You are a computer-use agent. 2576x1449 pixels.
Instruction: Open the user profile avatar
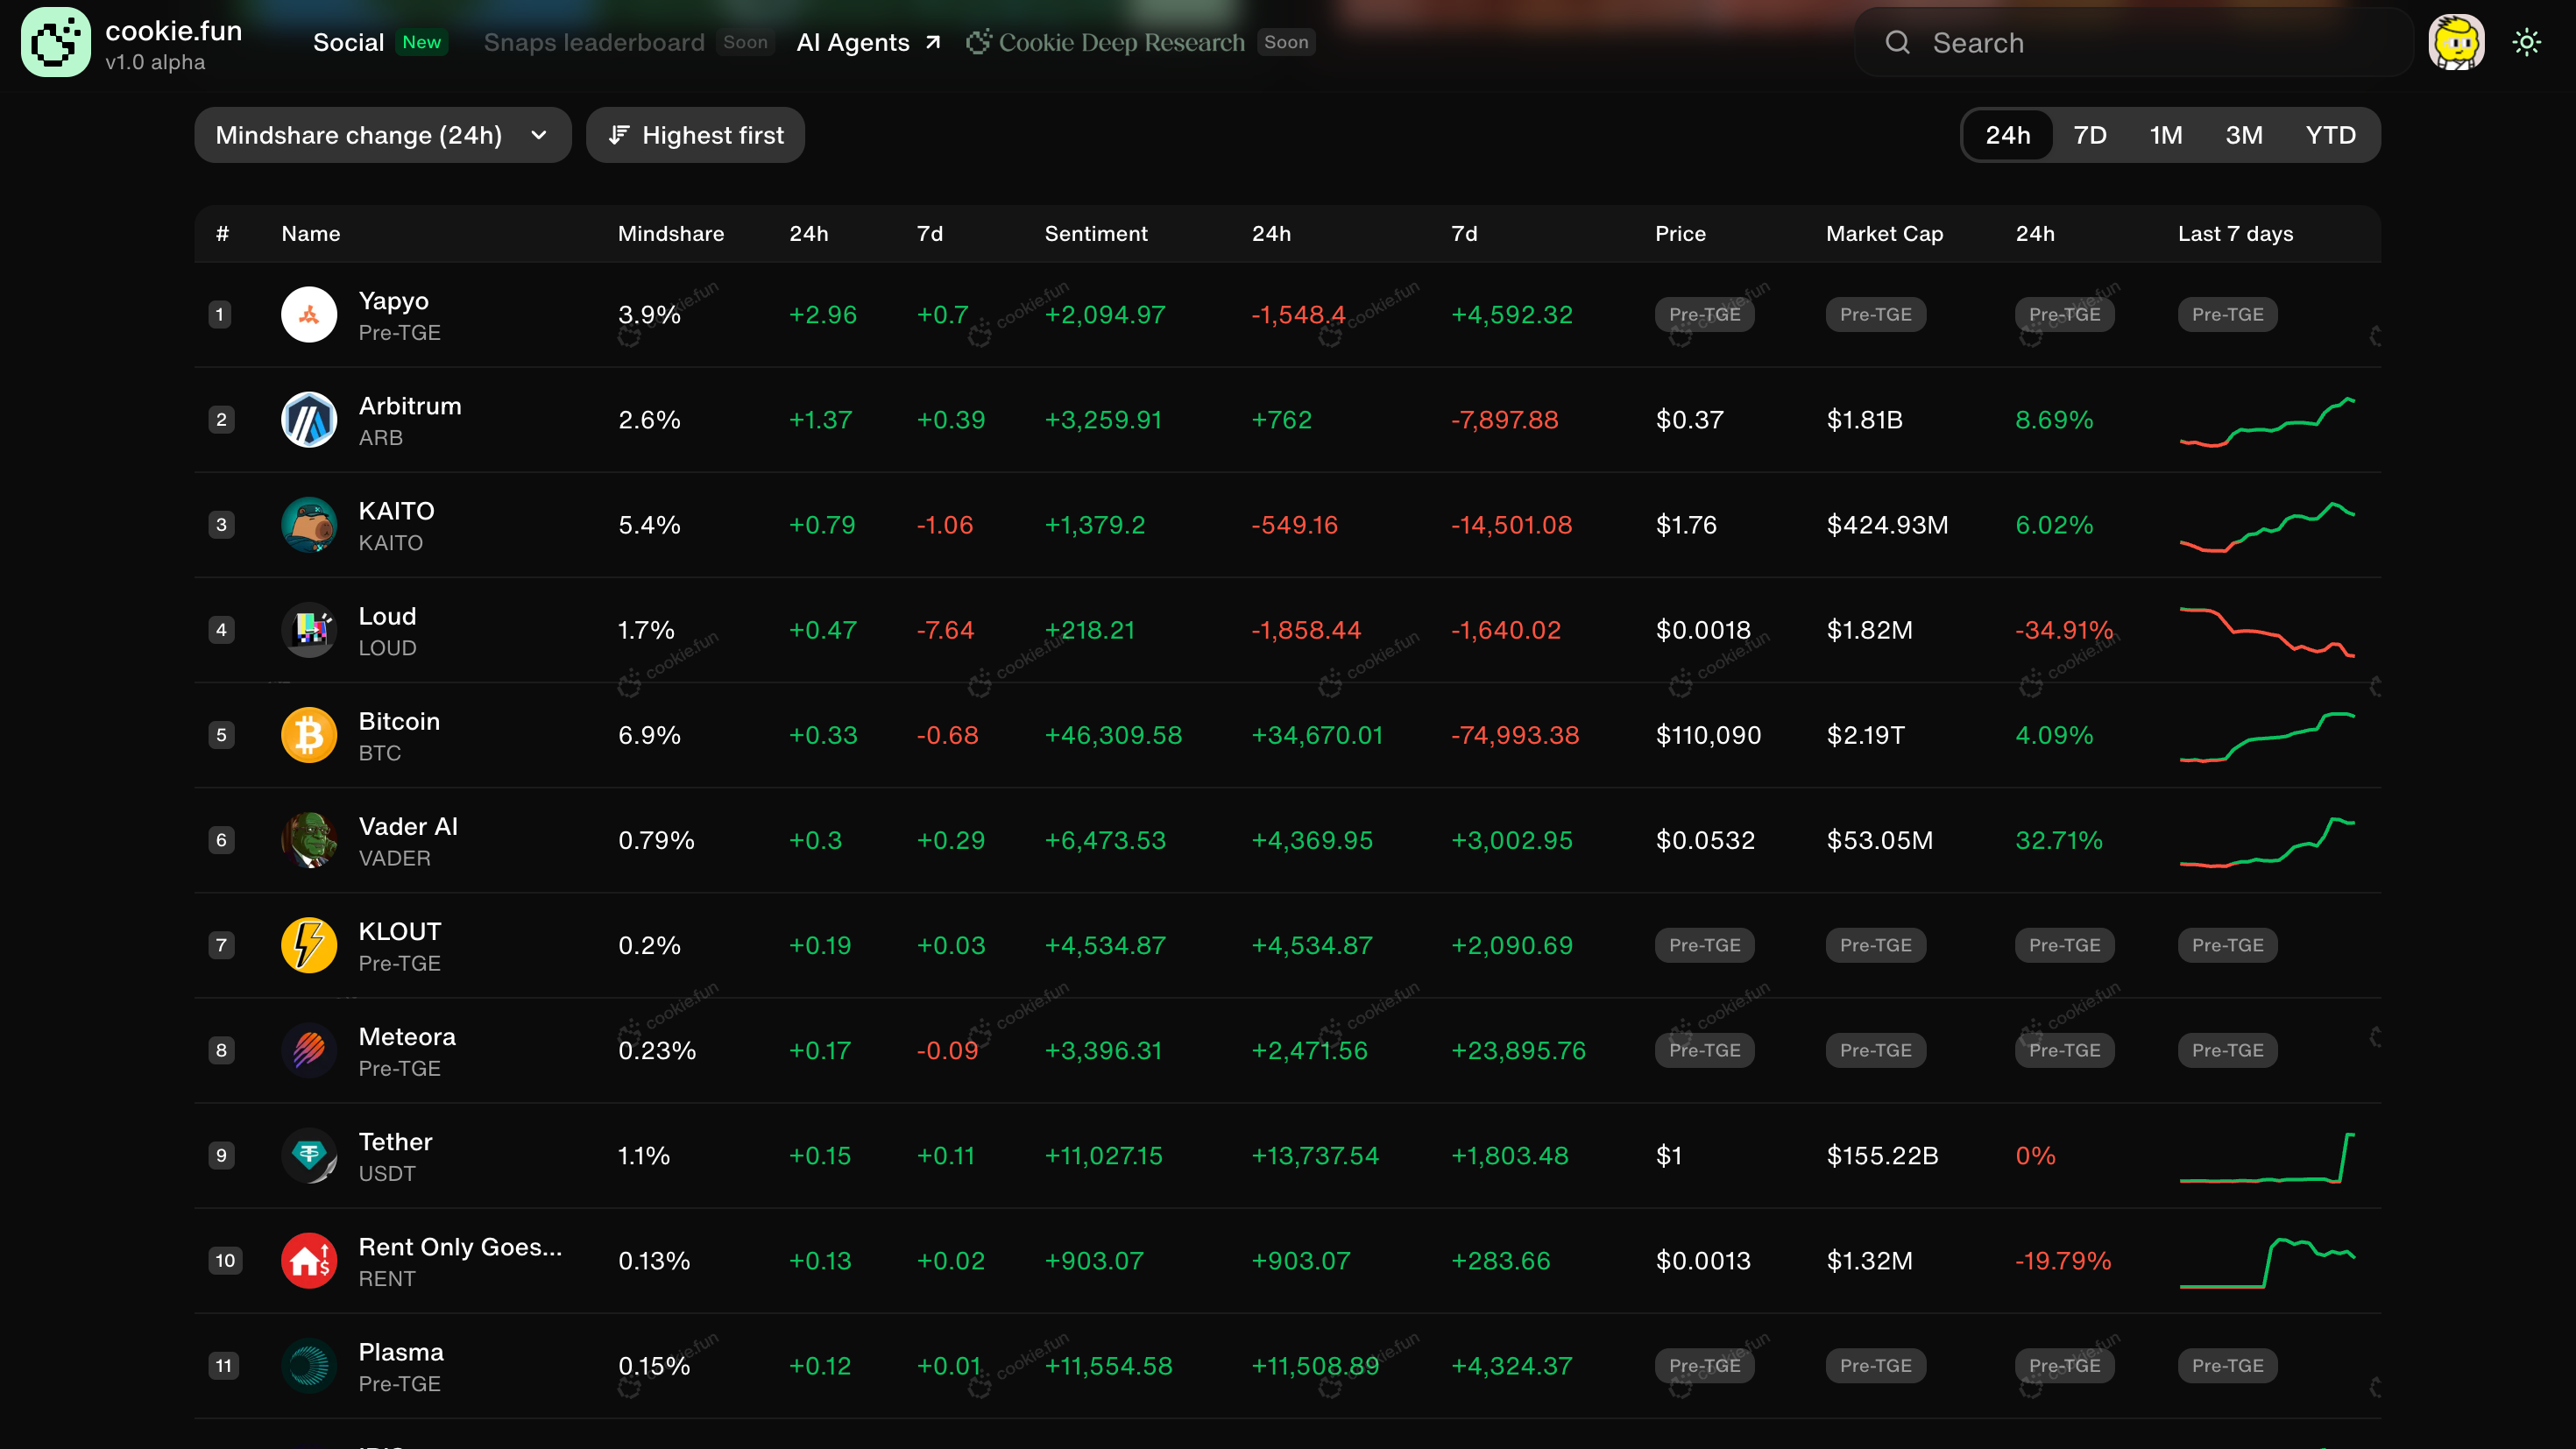pos(2456,42)
